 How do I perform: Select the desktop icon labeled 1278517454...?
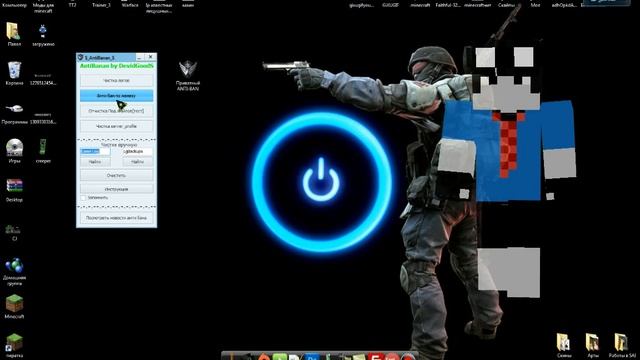(x=43, y=78)
